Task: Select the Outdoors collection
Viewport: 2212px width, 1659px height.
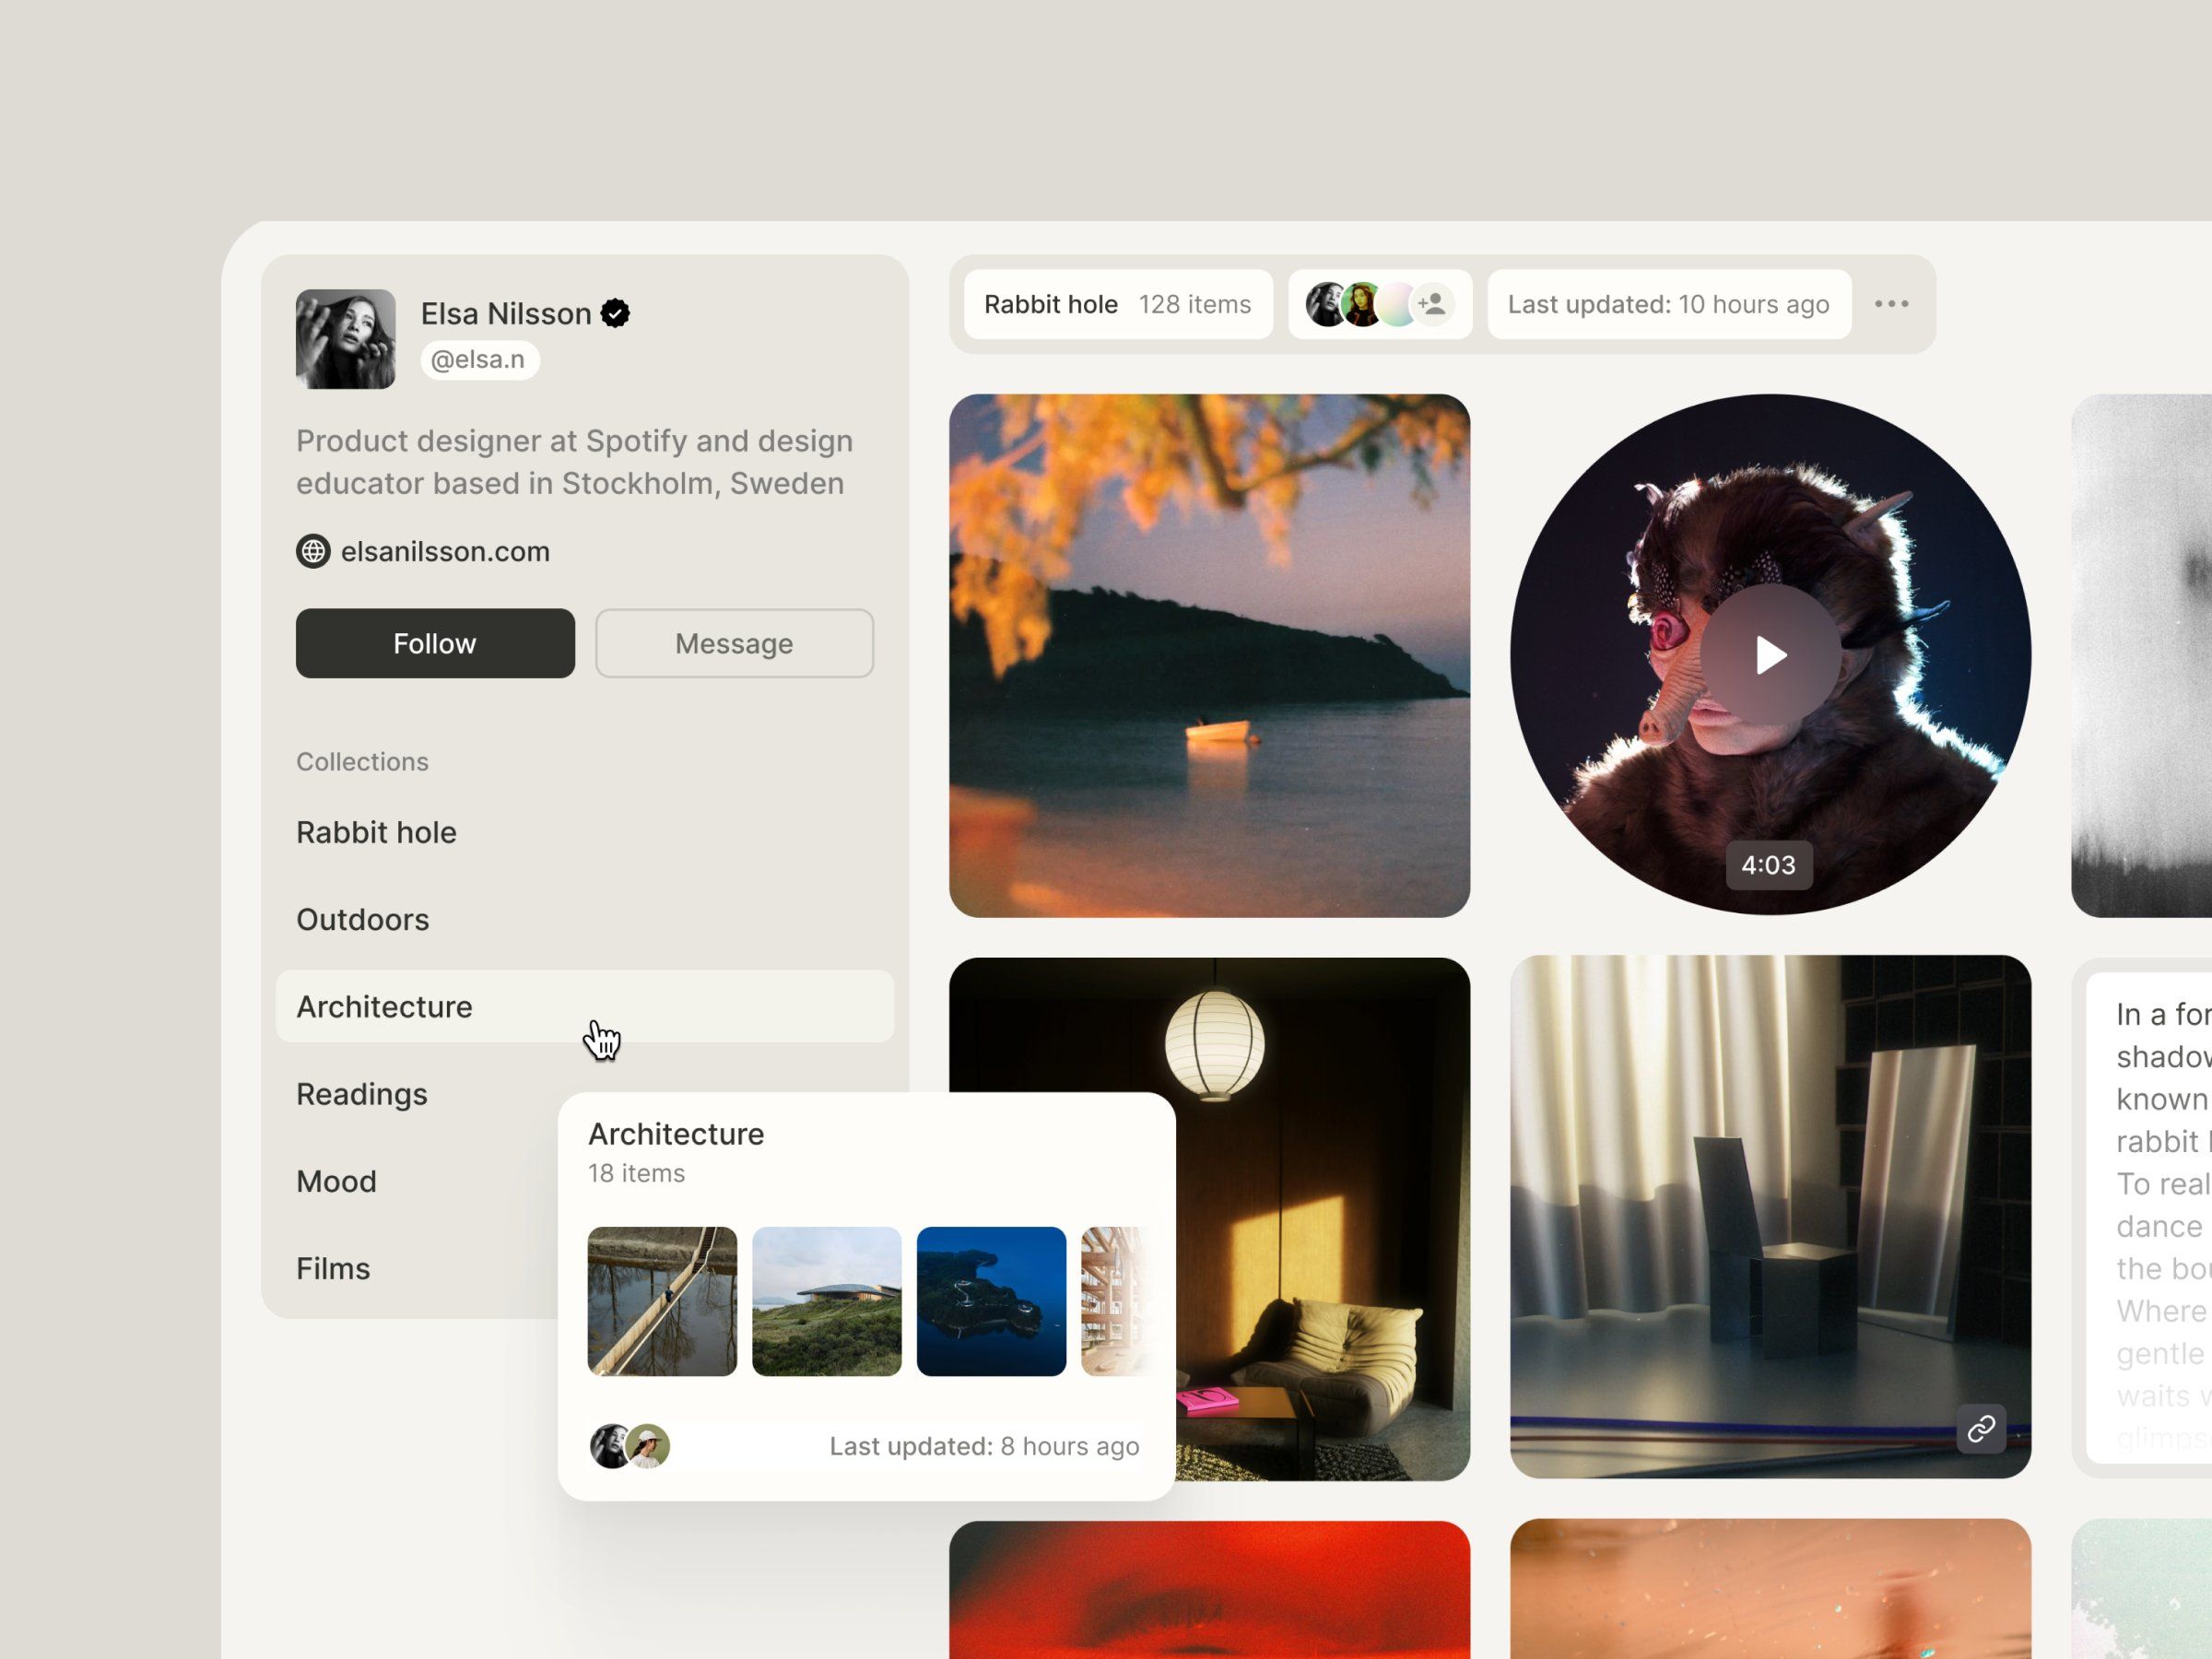Action: (x=362, y=919)
